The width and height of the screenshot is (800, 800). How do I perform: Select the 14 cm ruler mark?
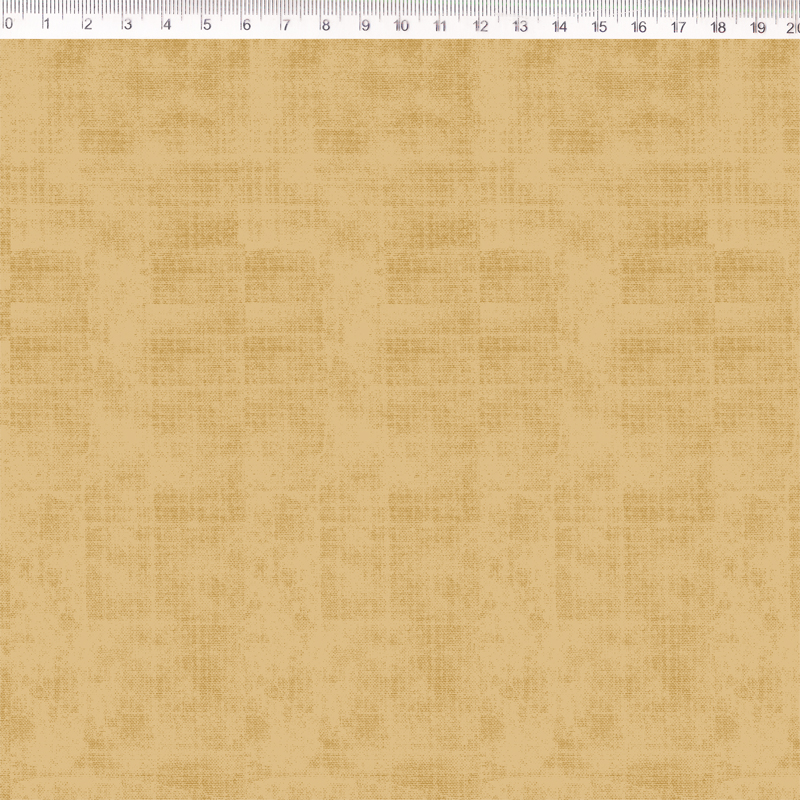tap(559, 24)
